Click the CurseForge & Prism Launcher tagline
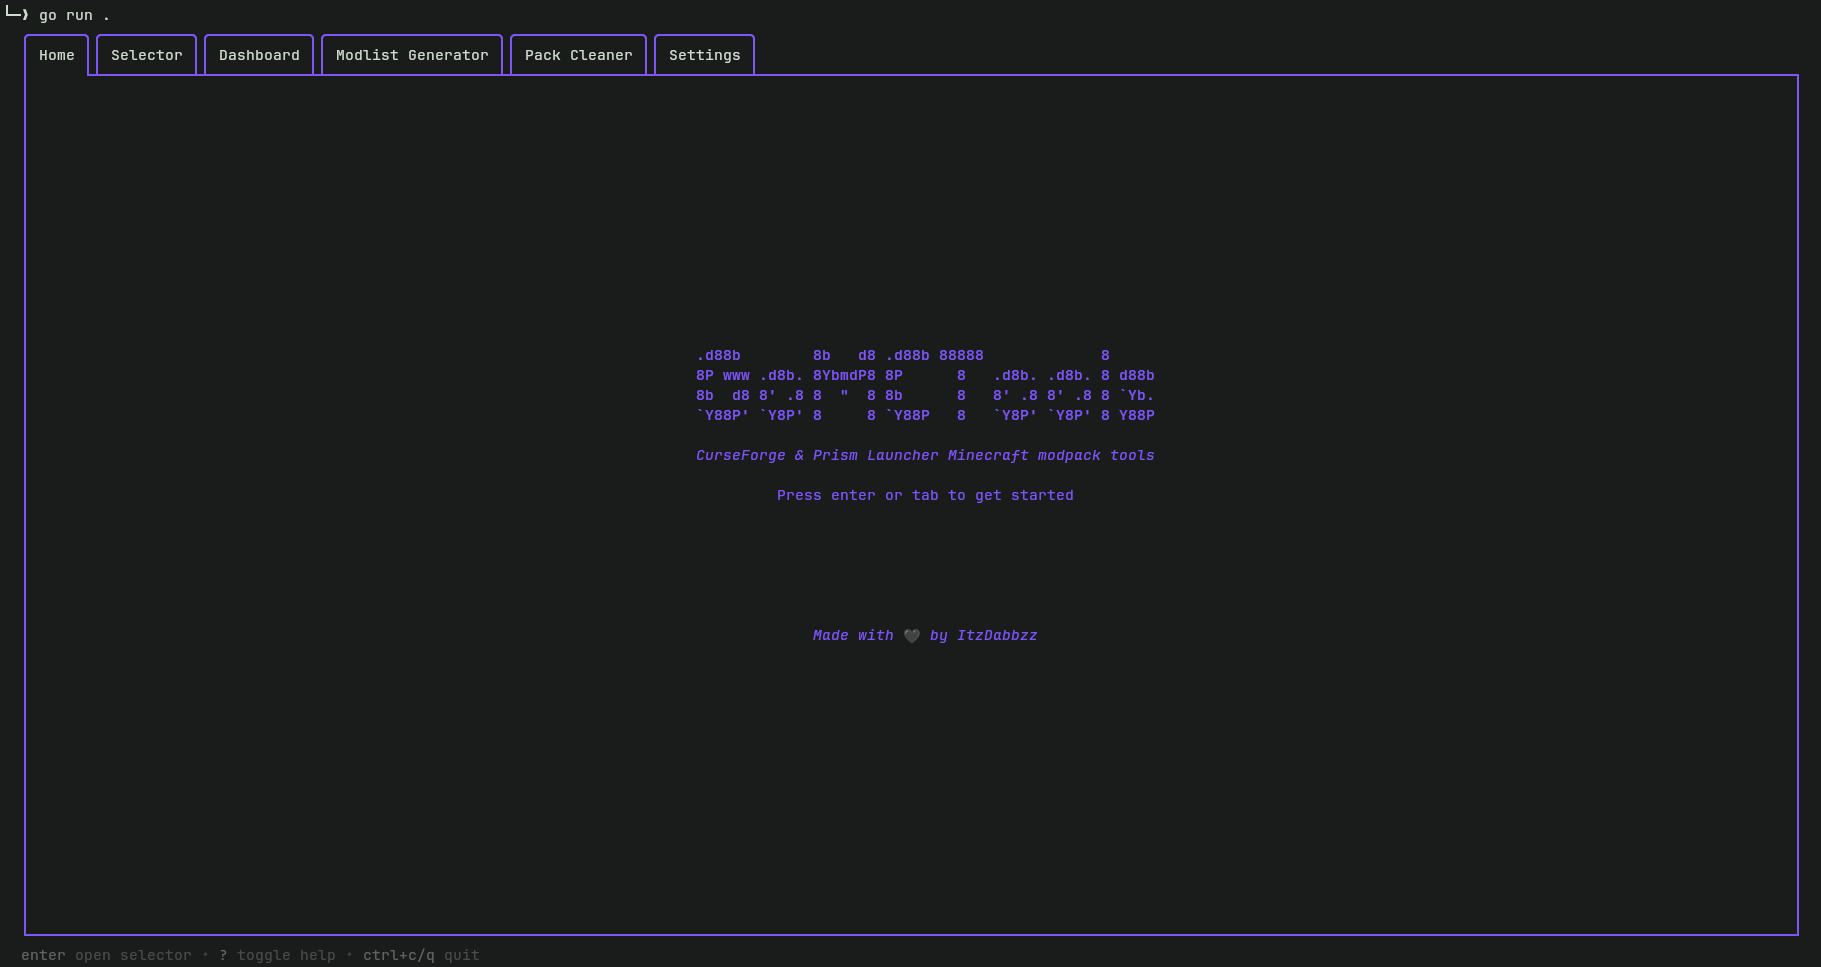Viewport: 1821px width, 967px height. click(x=925, y=455)
